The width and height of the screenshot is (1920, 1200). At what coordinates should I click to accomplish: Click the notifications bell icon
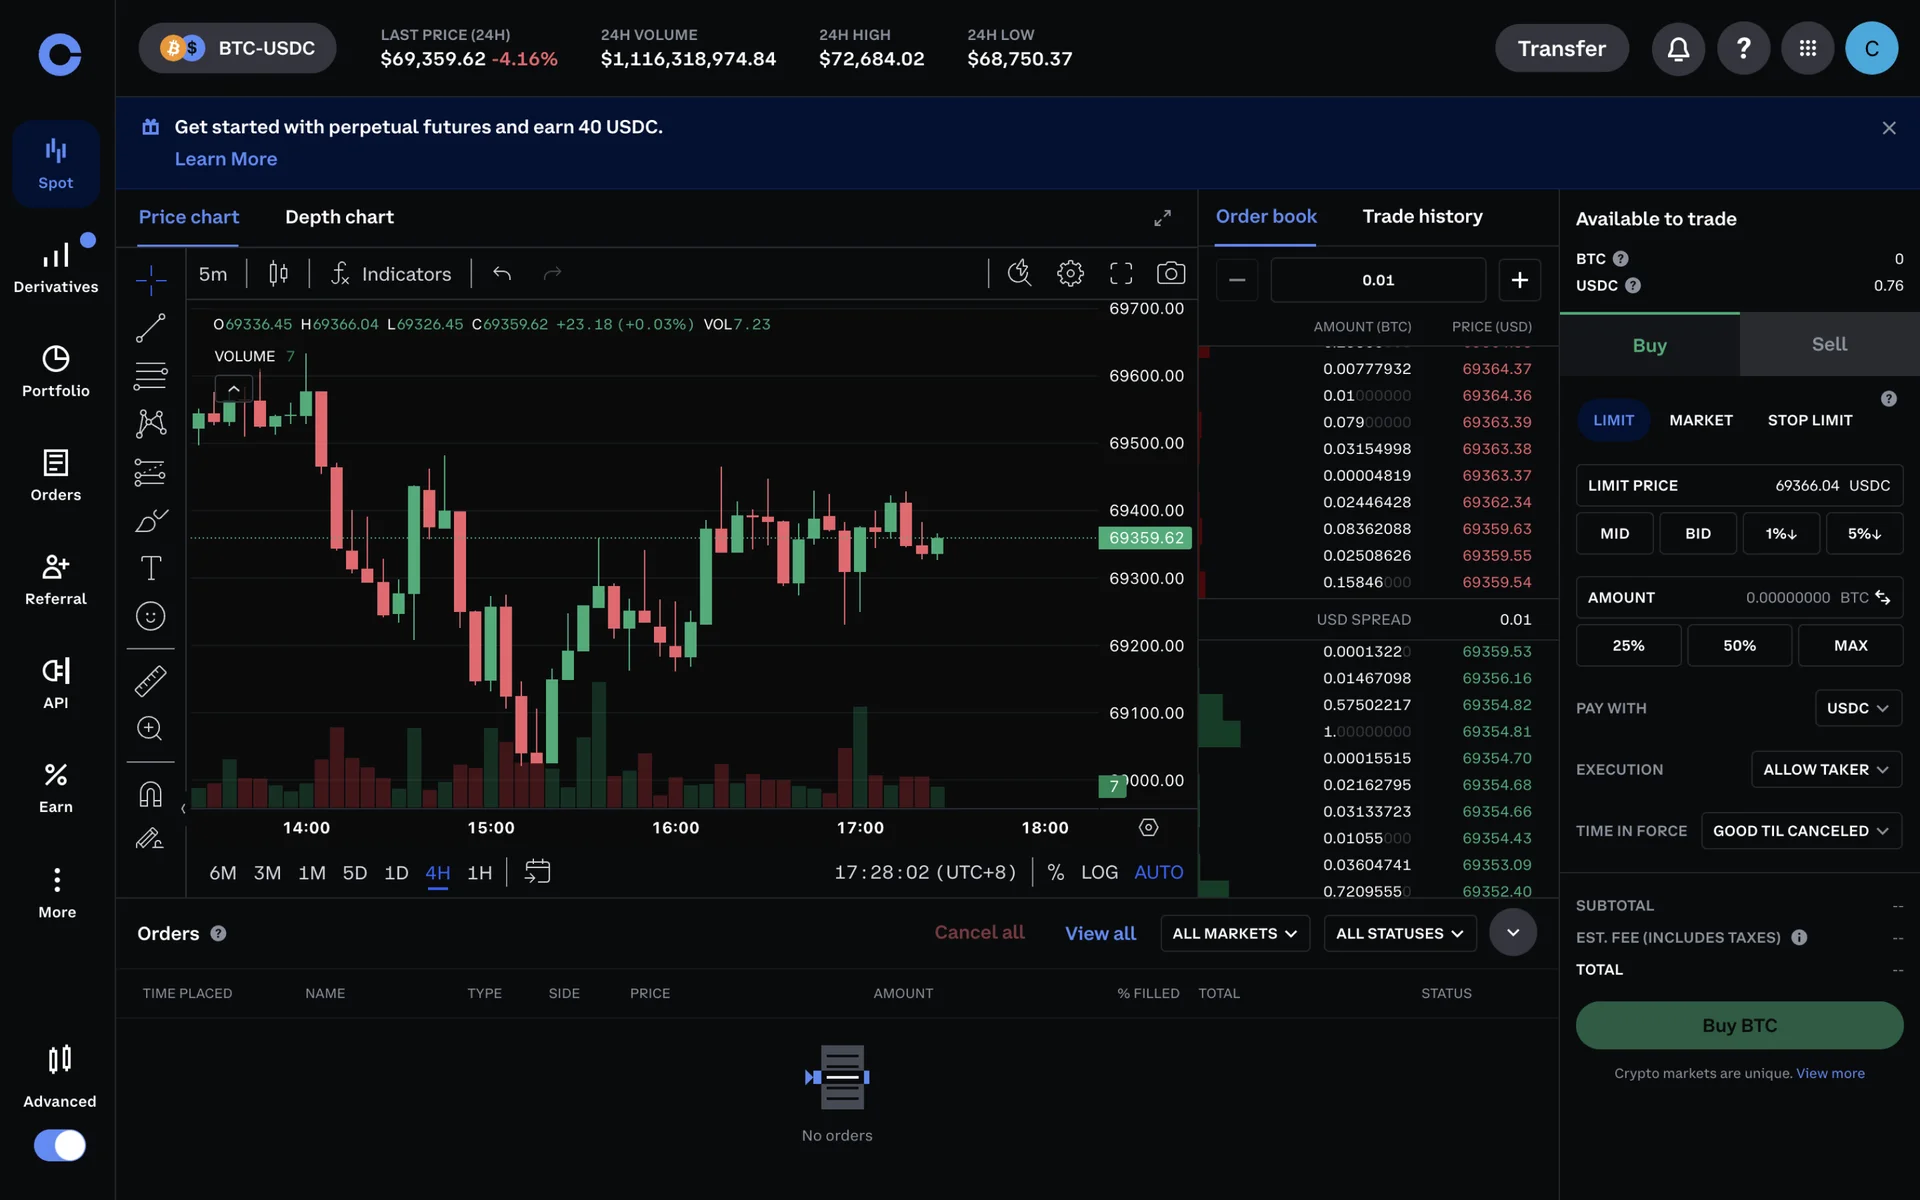[x=1678, y=48]
